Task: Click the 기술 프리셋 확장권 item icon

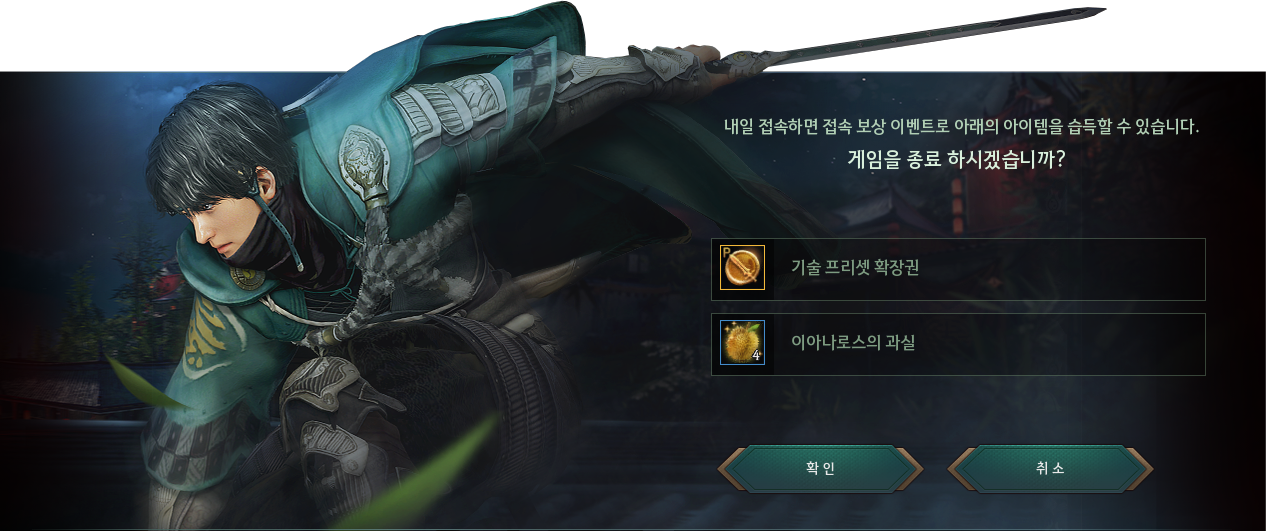Action: [x=742, y=267]
